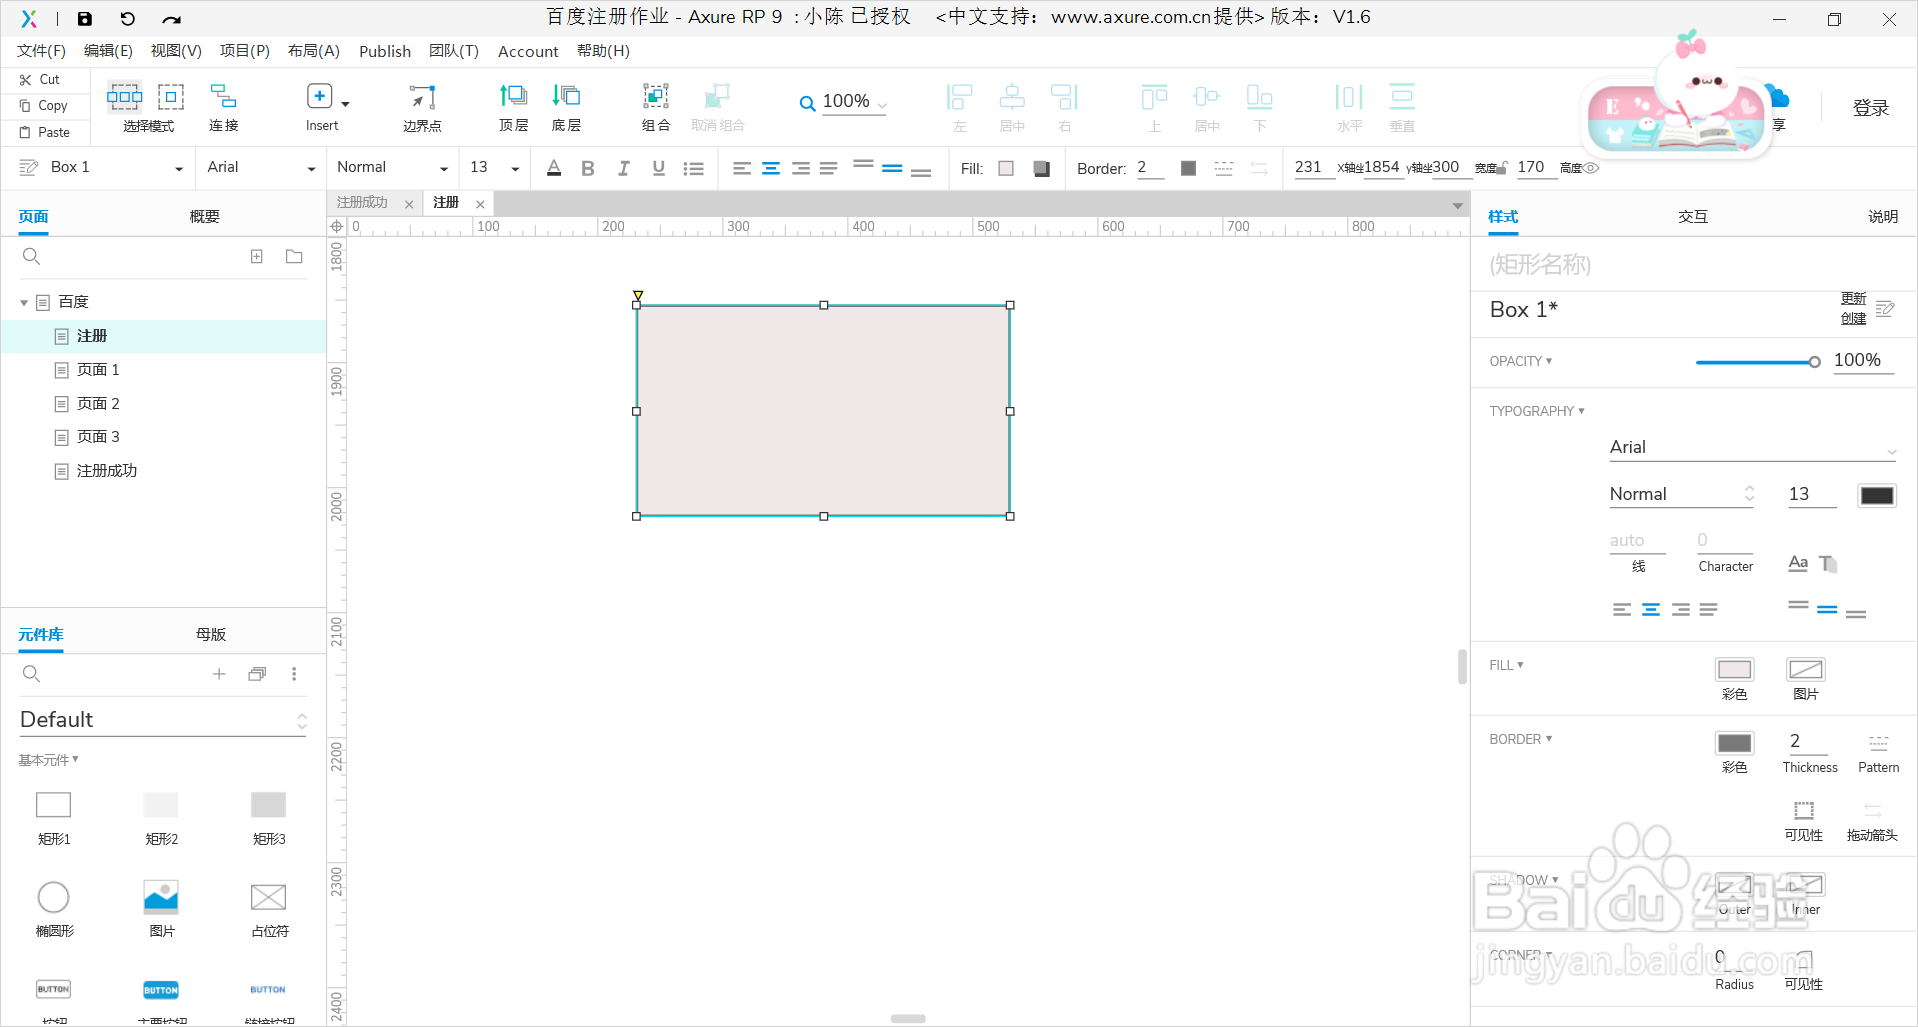Click the font color swatch in Typography
1918x1027 pixels.
tap(1876, 495)
